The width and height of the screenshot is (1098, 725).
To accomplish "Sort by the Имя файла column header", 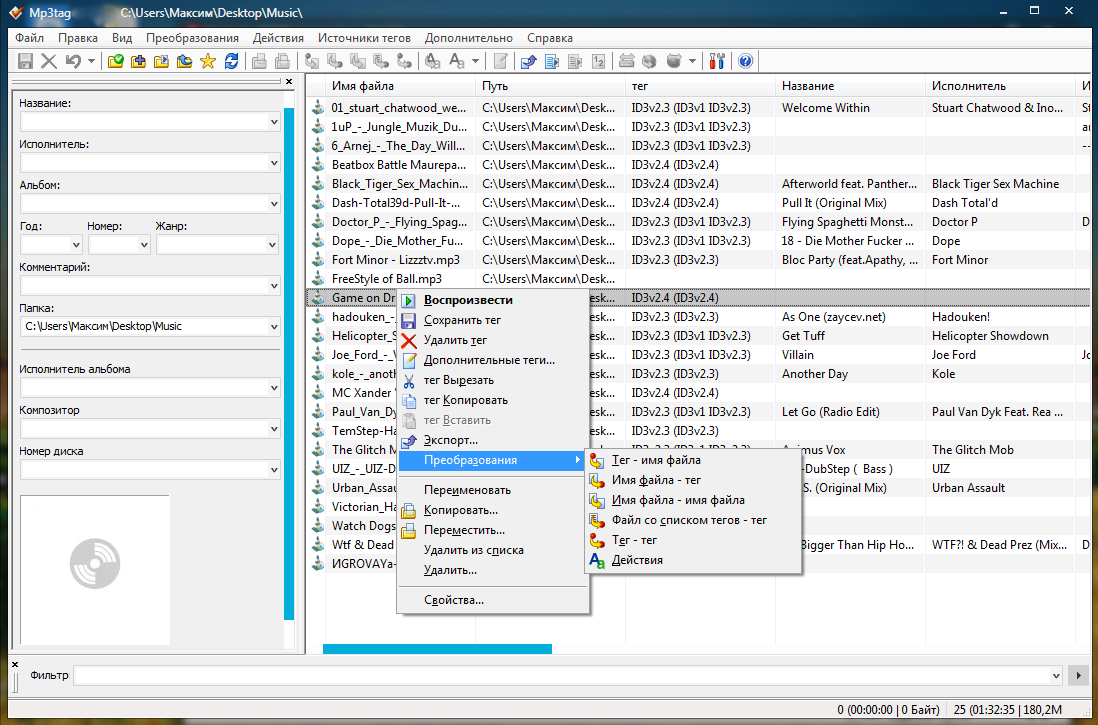I will (x=400, y=86).
